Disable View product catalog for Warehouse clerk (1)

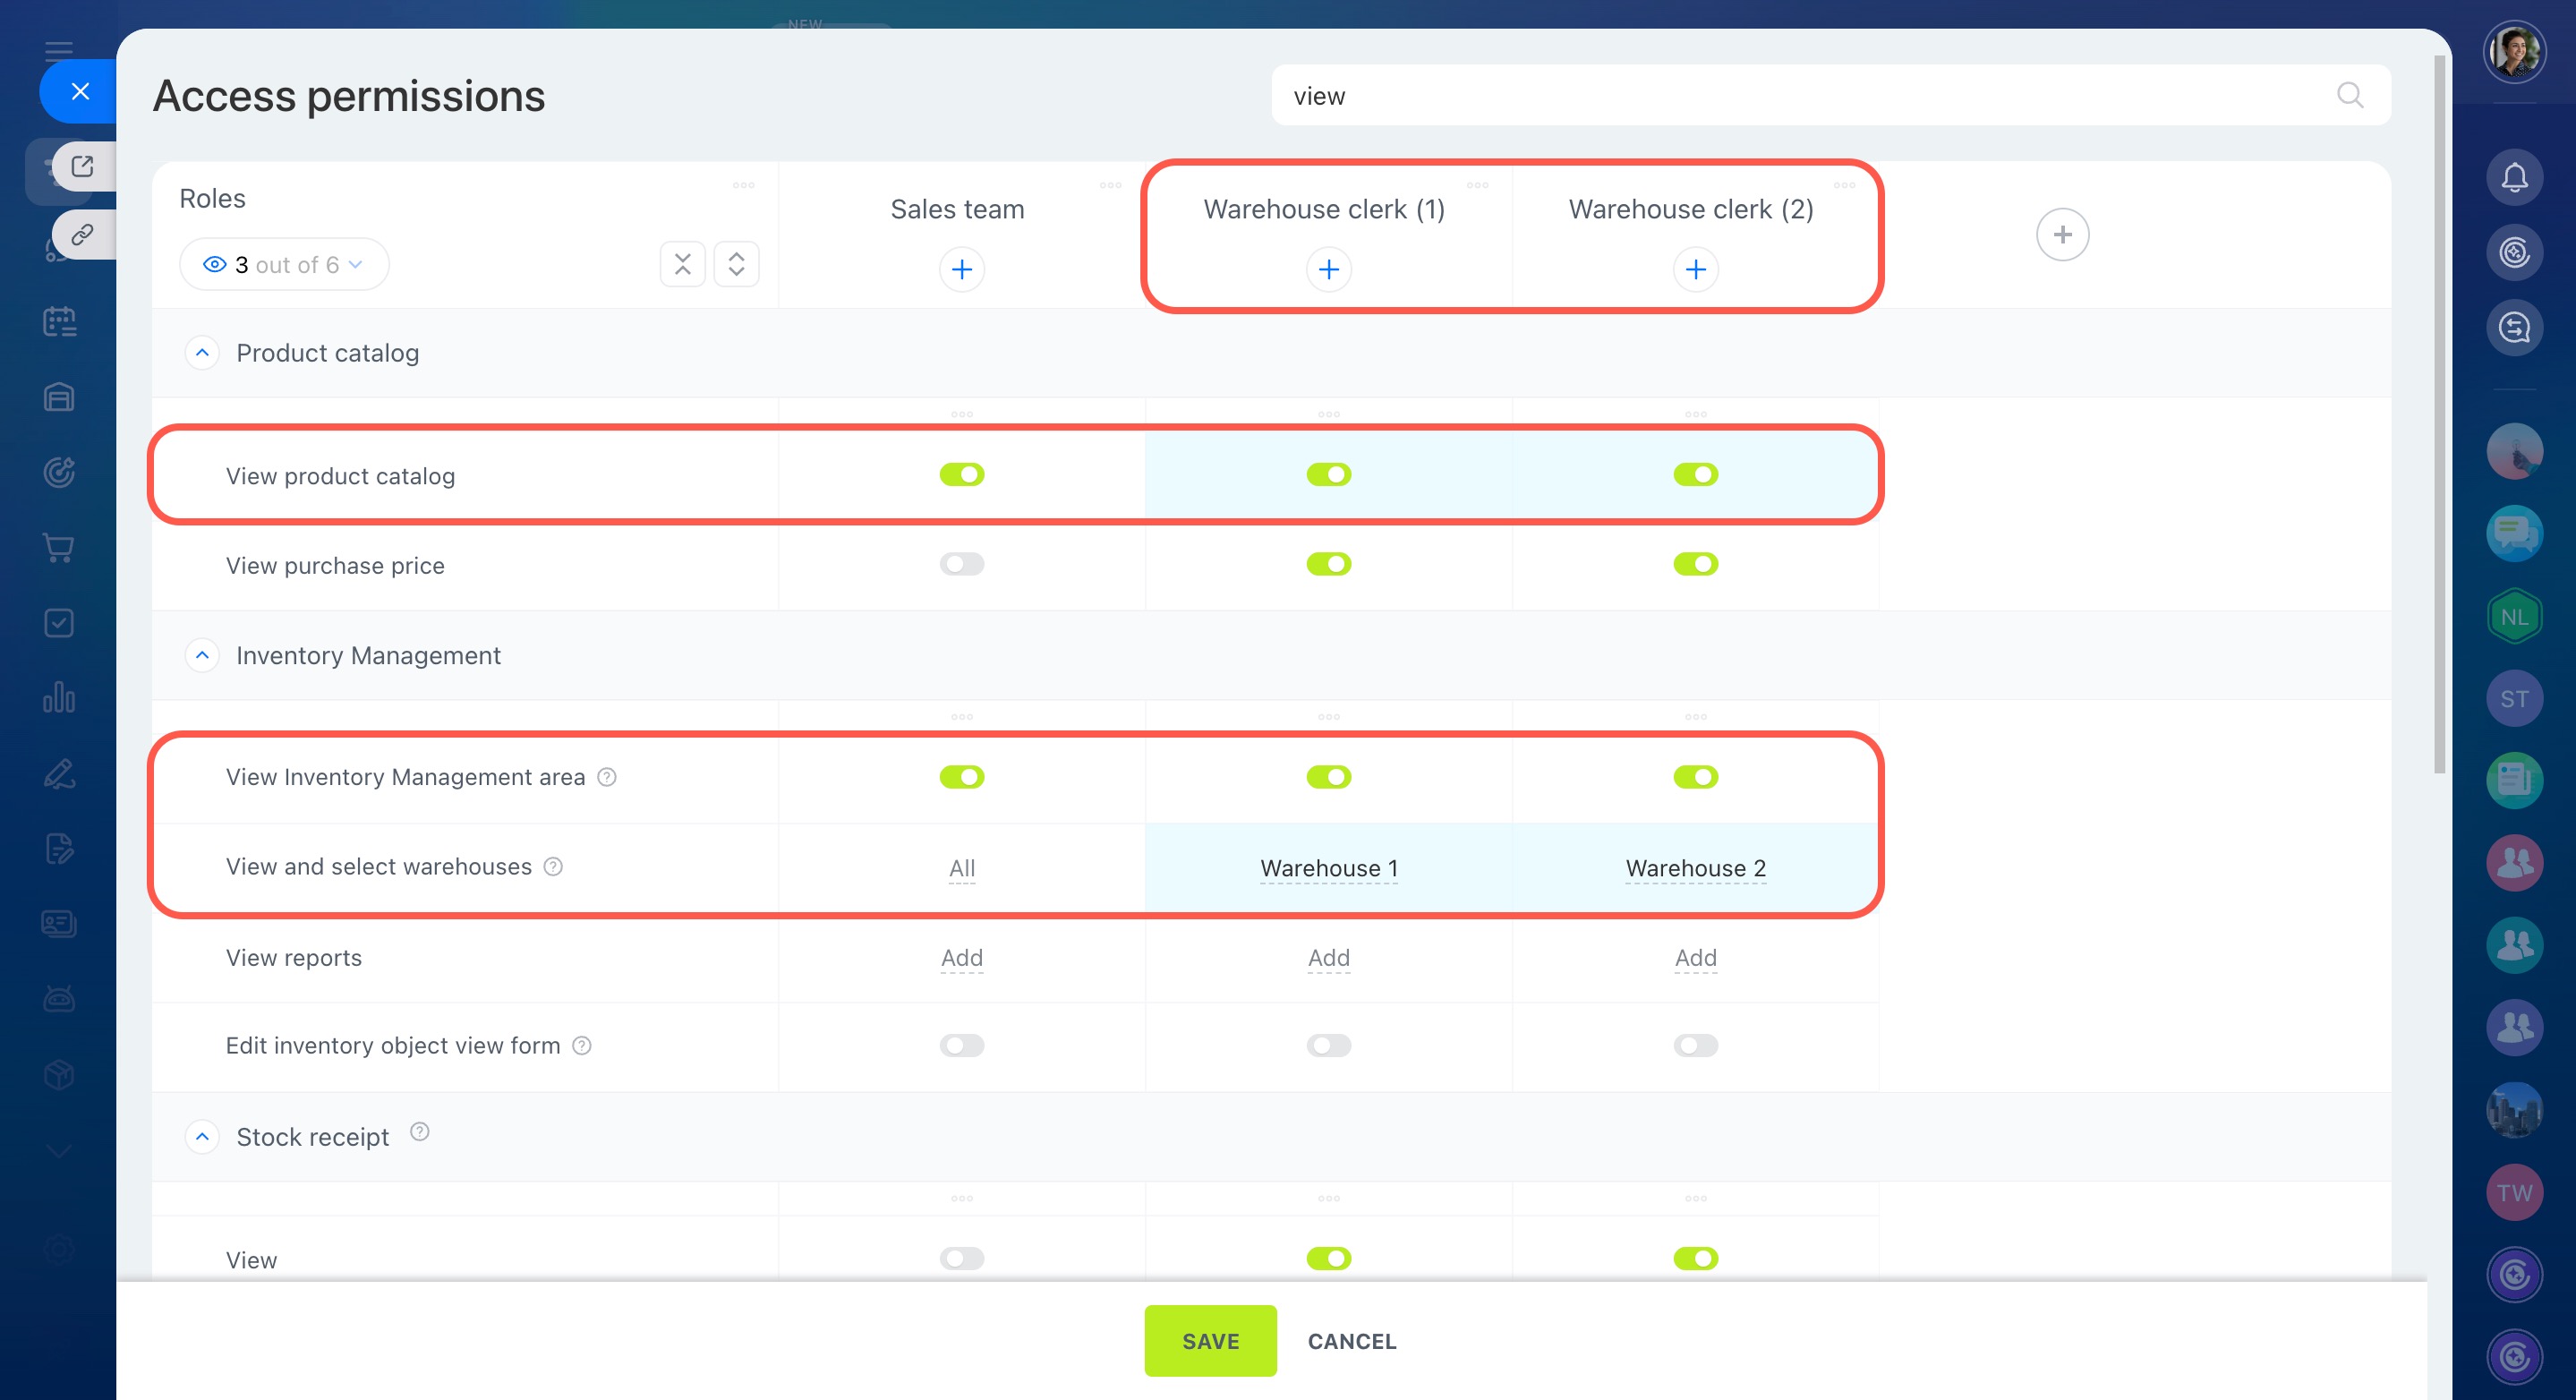pyautogui.click(x=1328, y=474)
